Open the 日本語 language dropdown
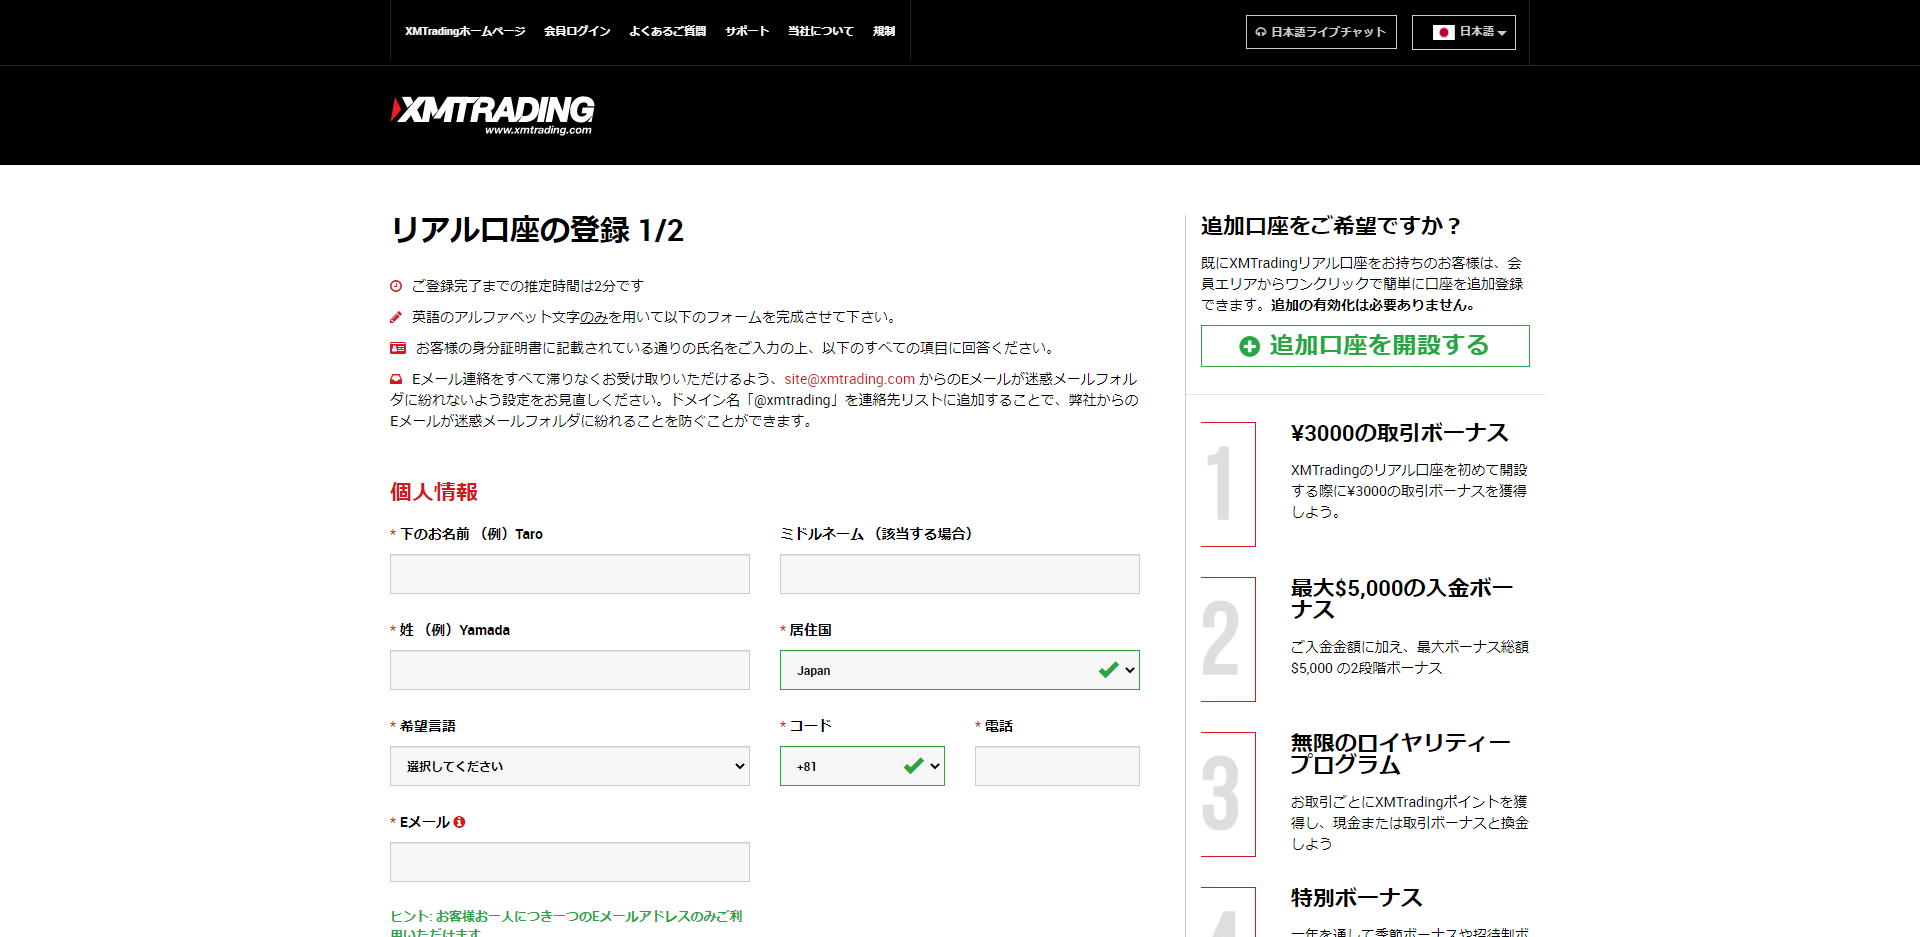The image size is (1920, 937). point(1464,32)
